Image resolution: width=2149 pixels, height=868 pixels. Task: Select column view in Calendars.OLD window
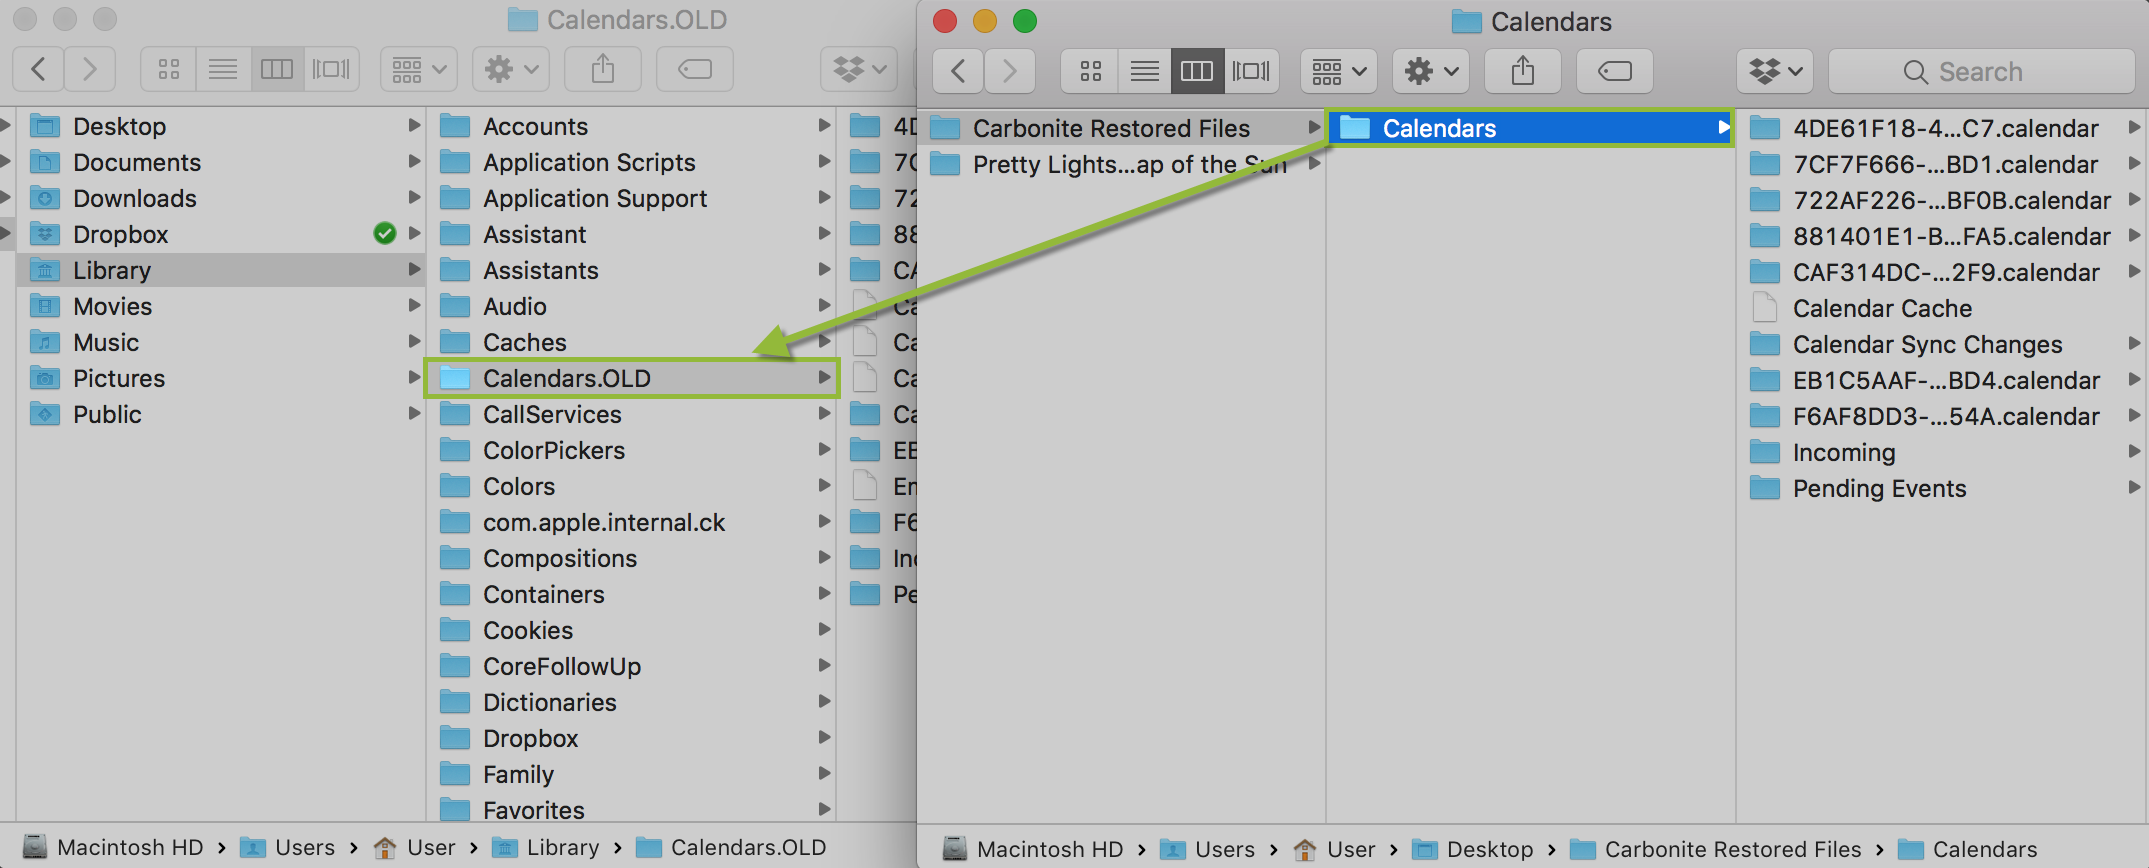(x=277, y=69)
